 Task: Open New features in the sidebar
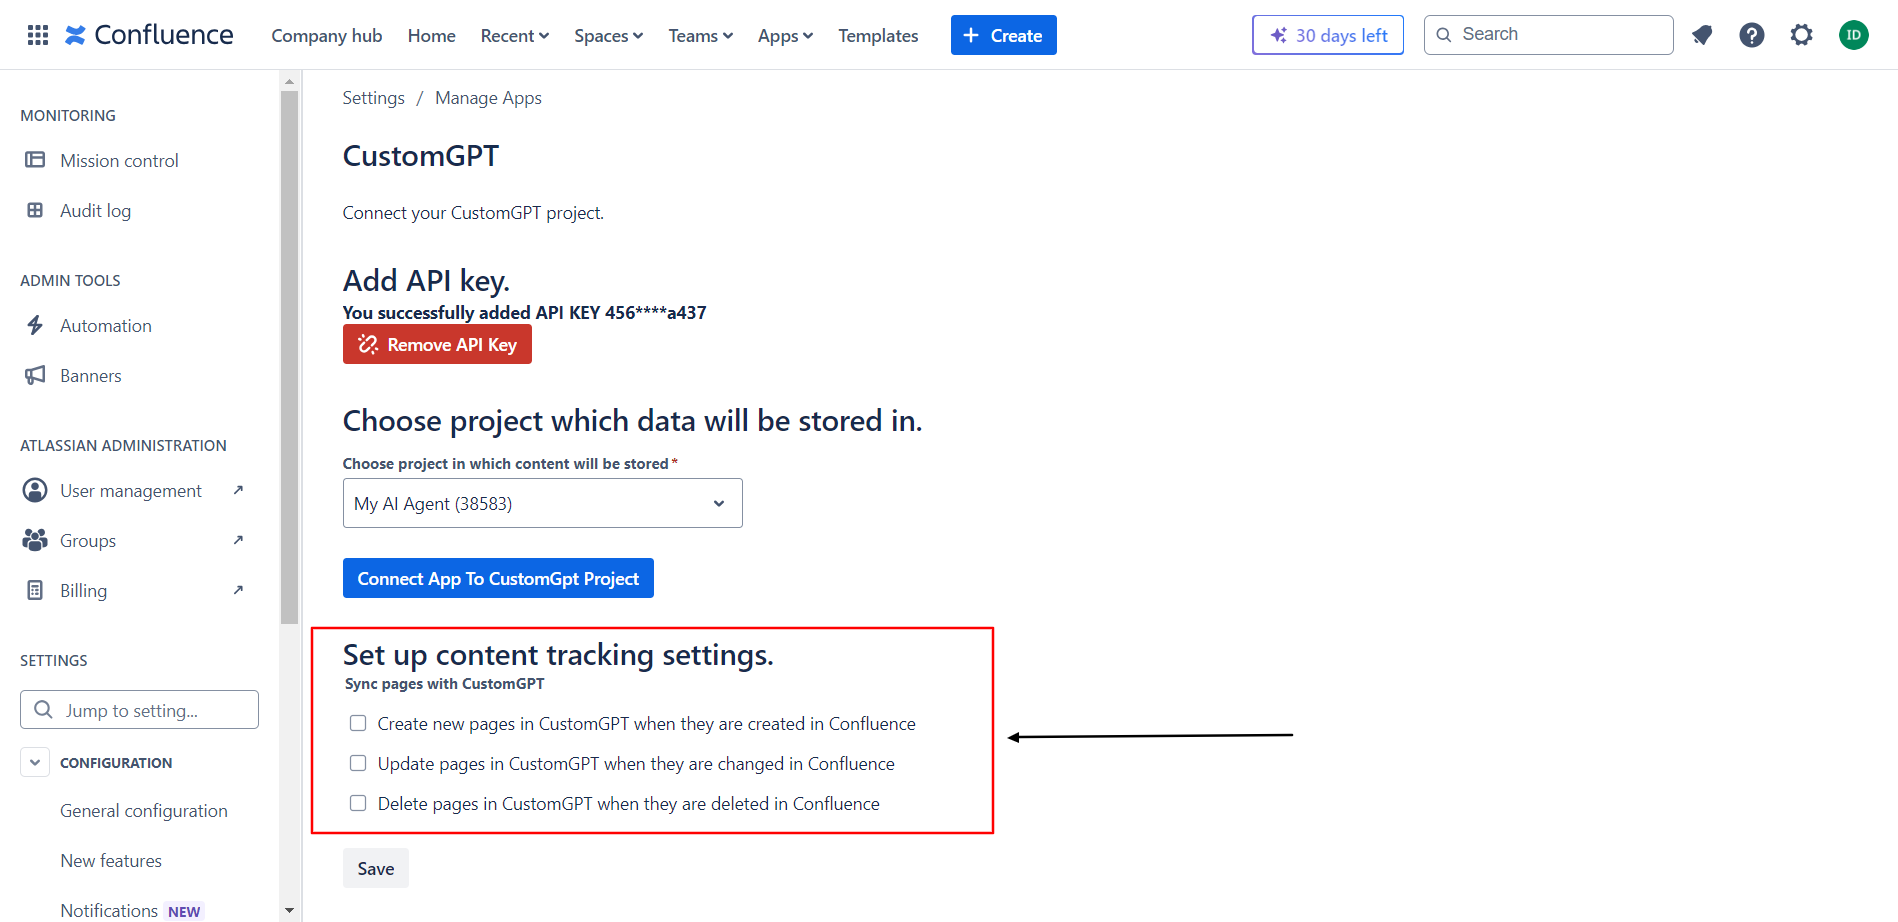click(x=111, y=861)
